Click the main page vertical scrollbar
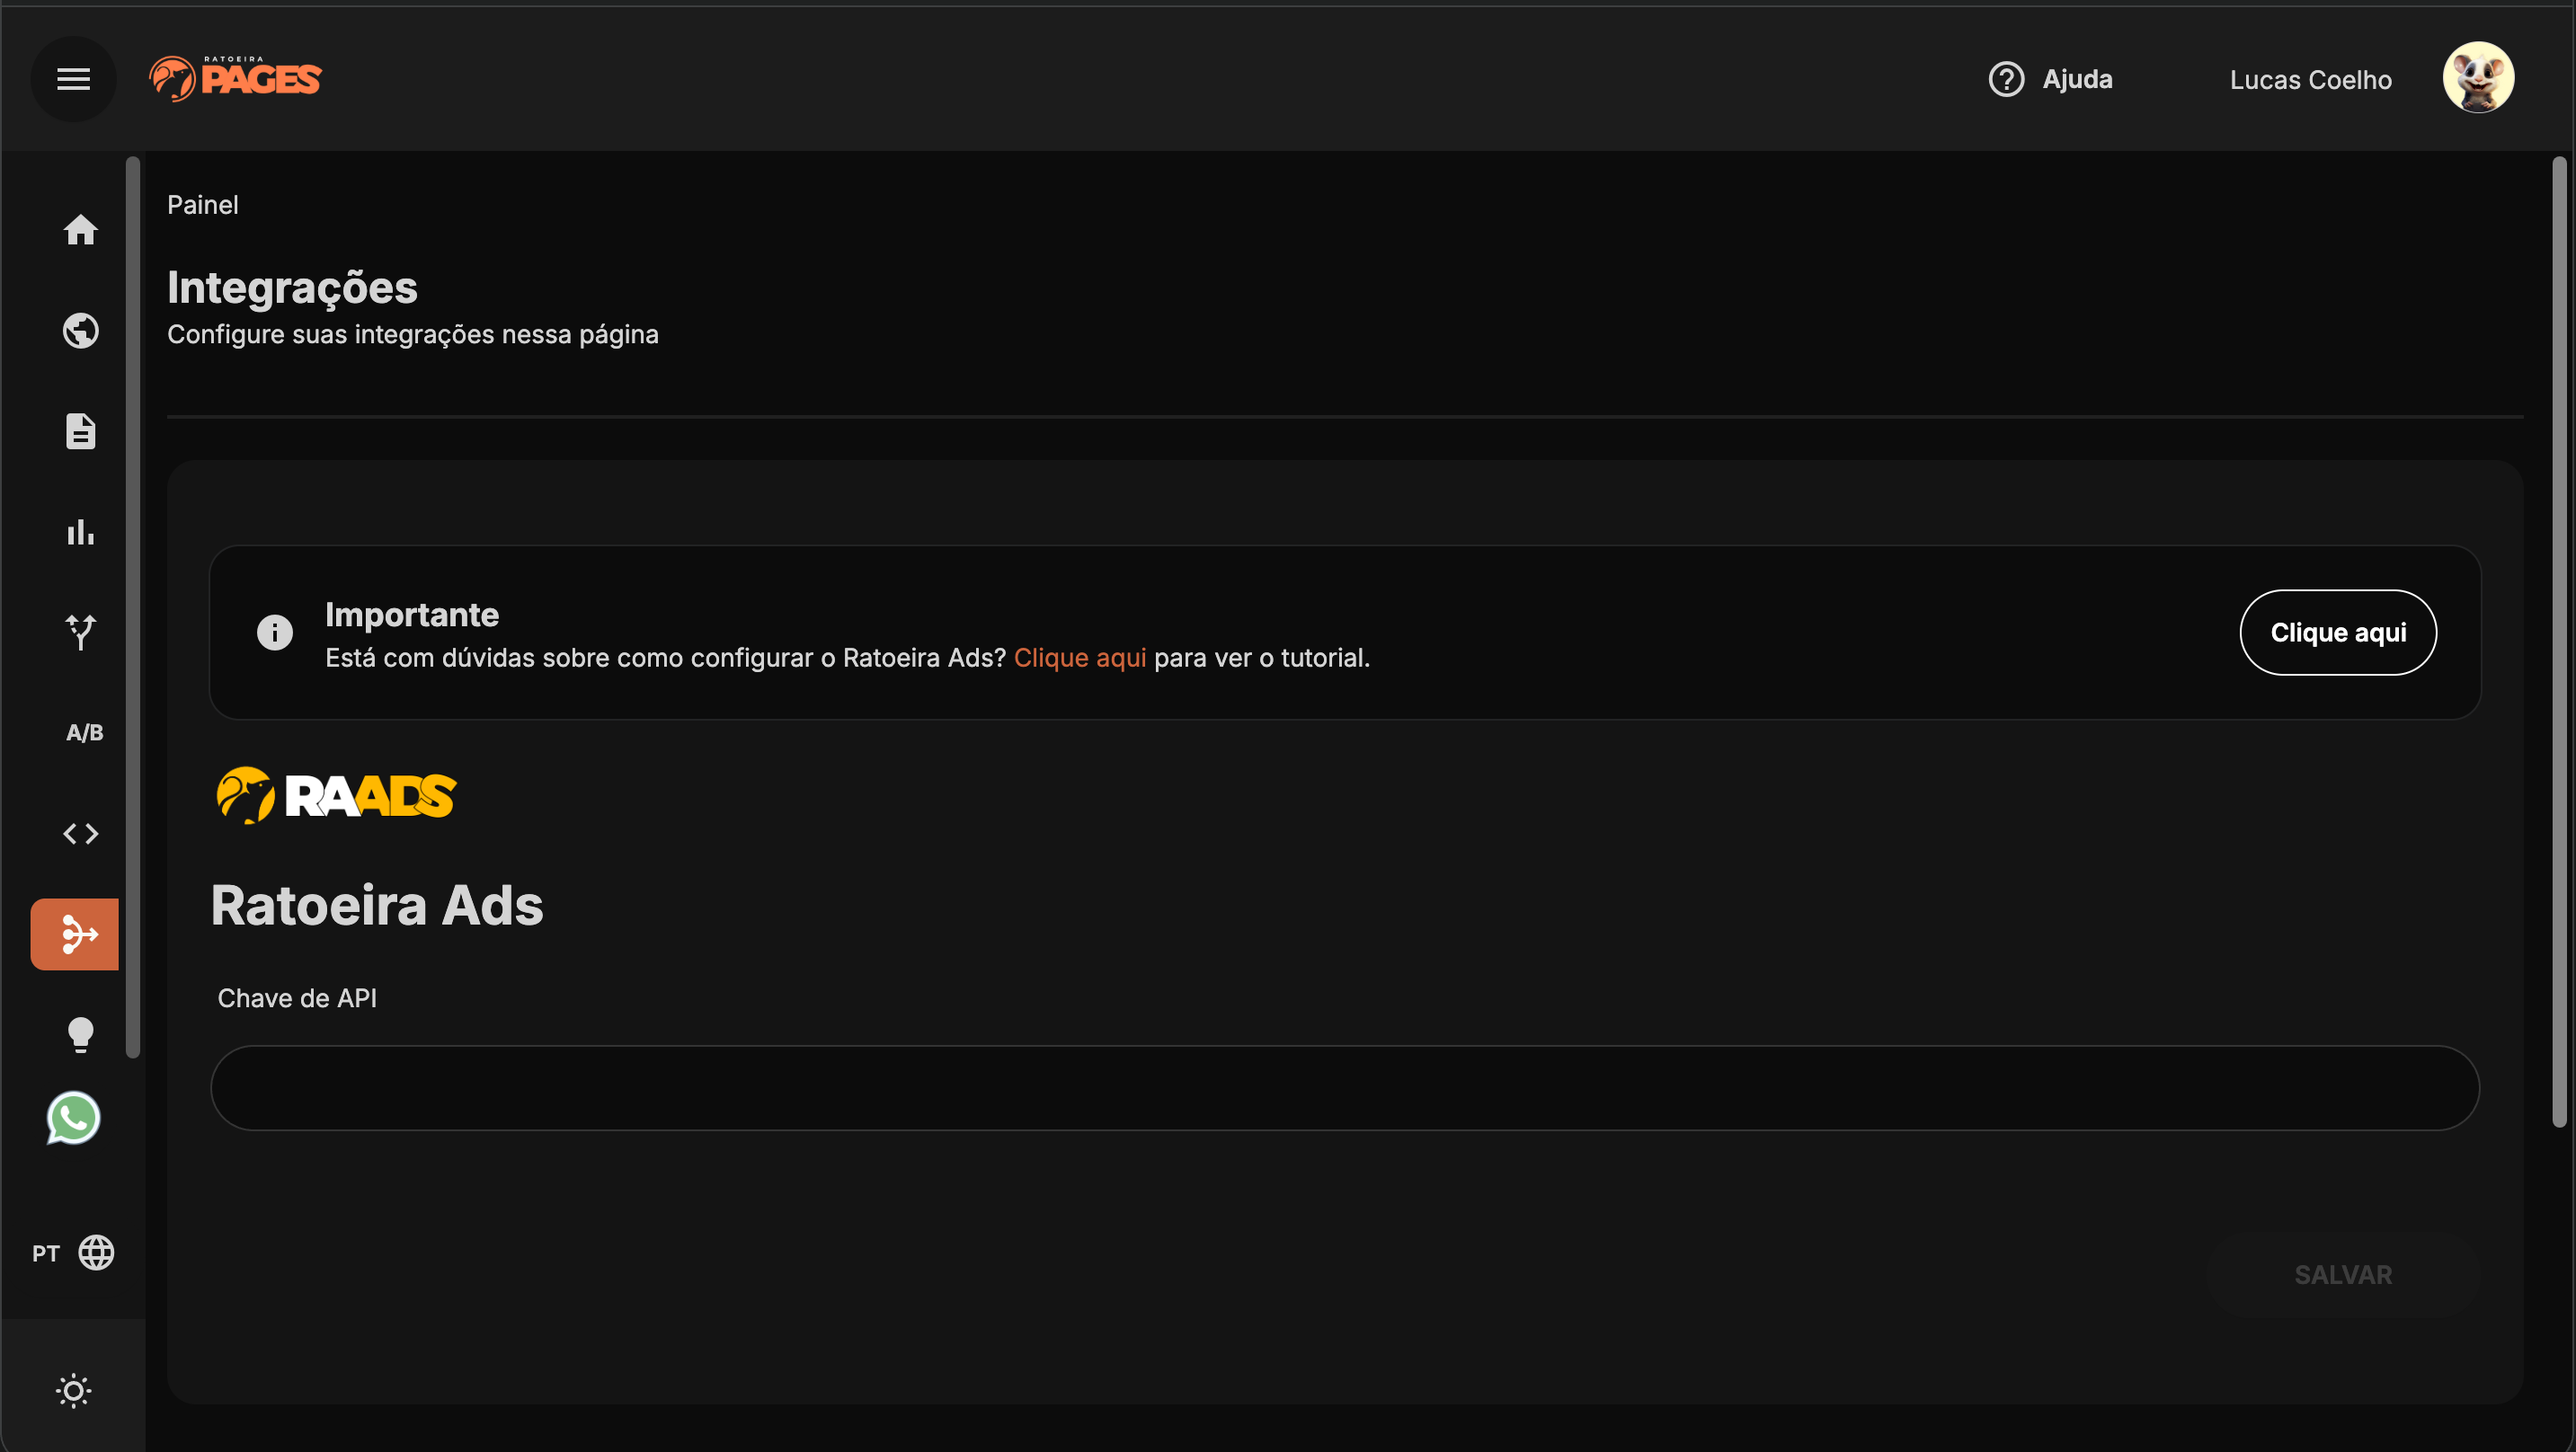The height and width of the screenshot is (1452, 2576). 2559,642
